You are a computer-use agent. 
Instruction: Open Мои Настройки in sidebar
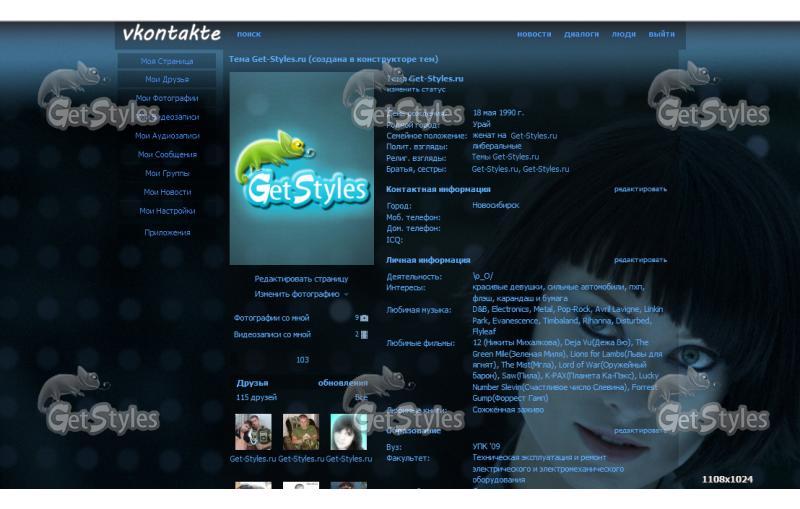pyautogui.click(x=167, y=211)
